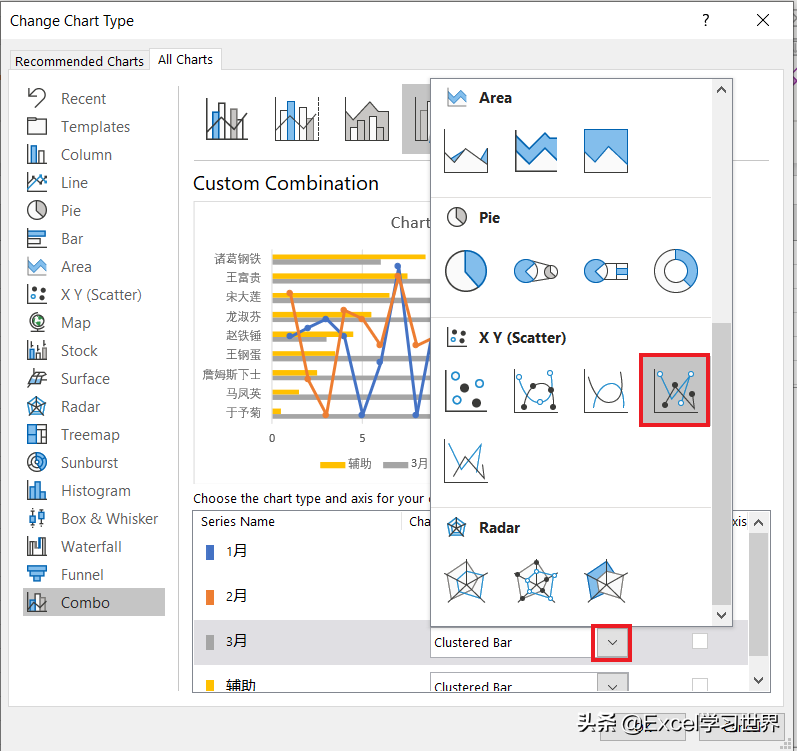Image resolution: width=797 pixels, height=751 pixels.
Task: Open the Recent chart category
Action: click(x=94, y=99)
